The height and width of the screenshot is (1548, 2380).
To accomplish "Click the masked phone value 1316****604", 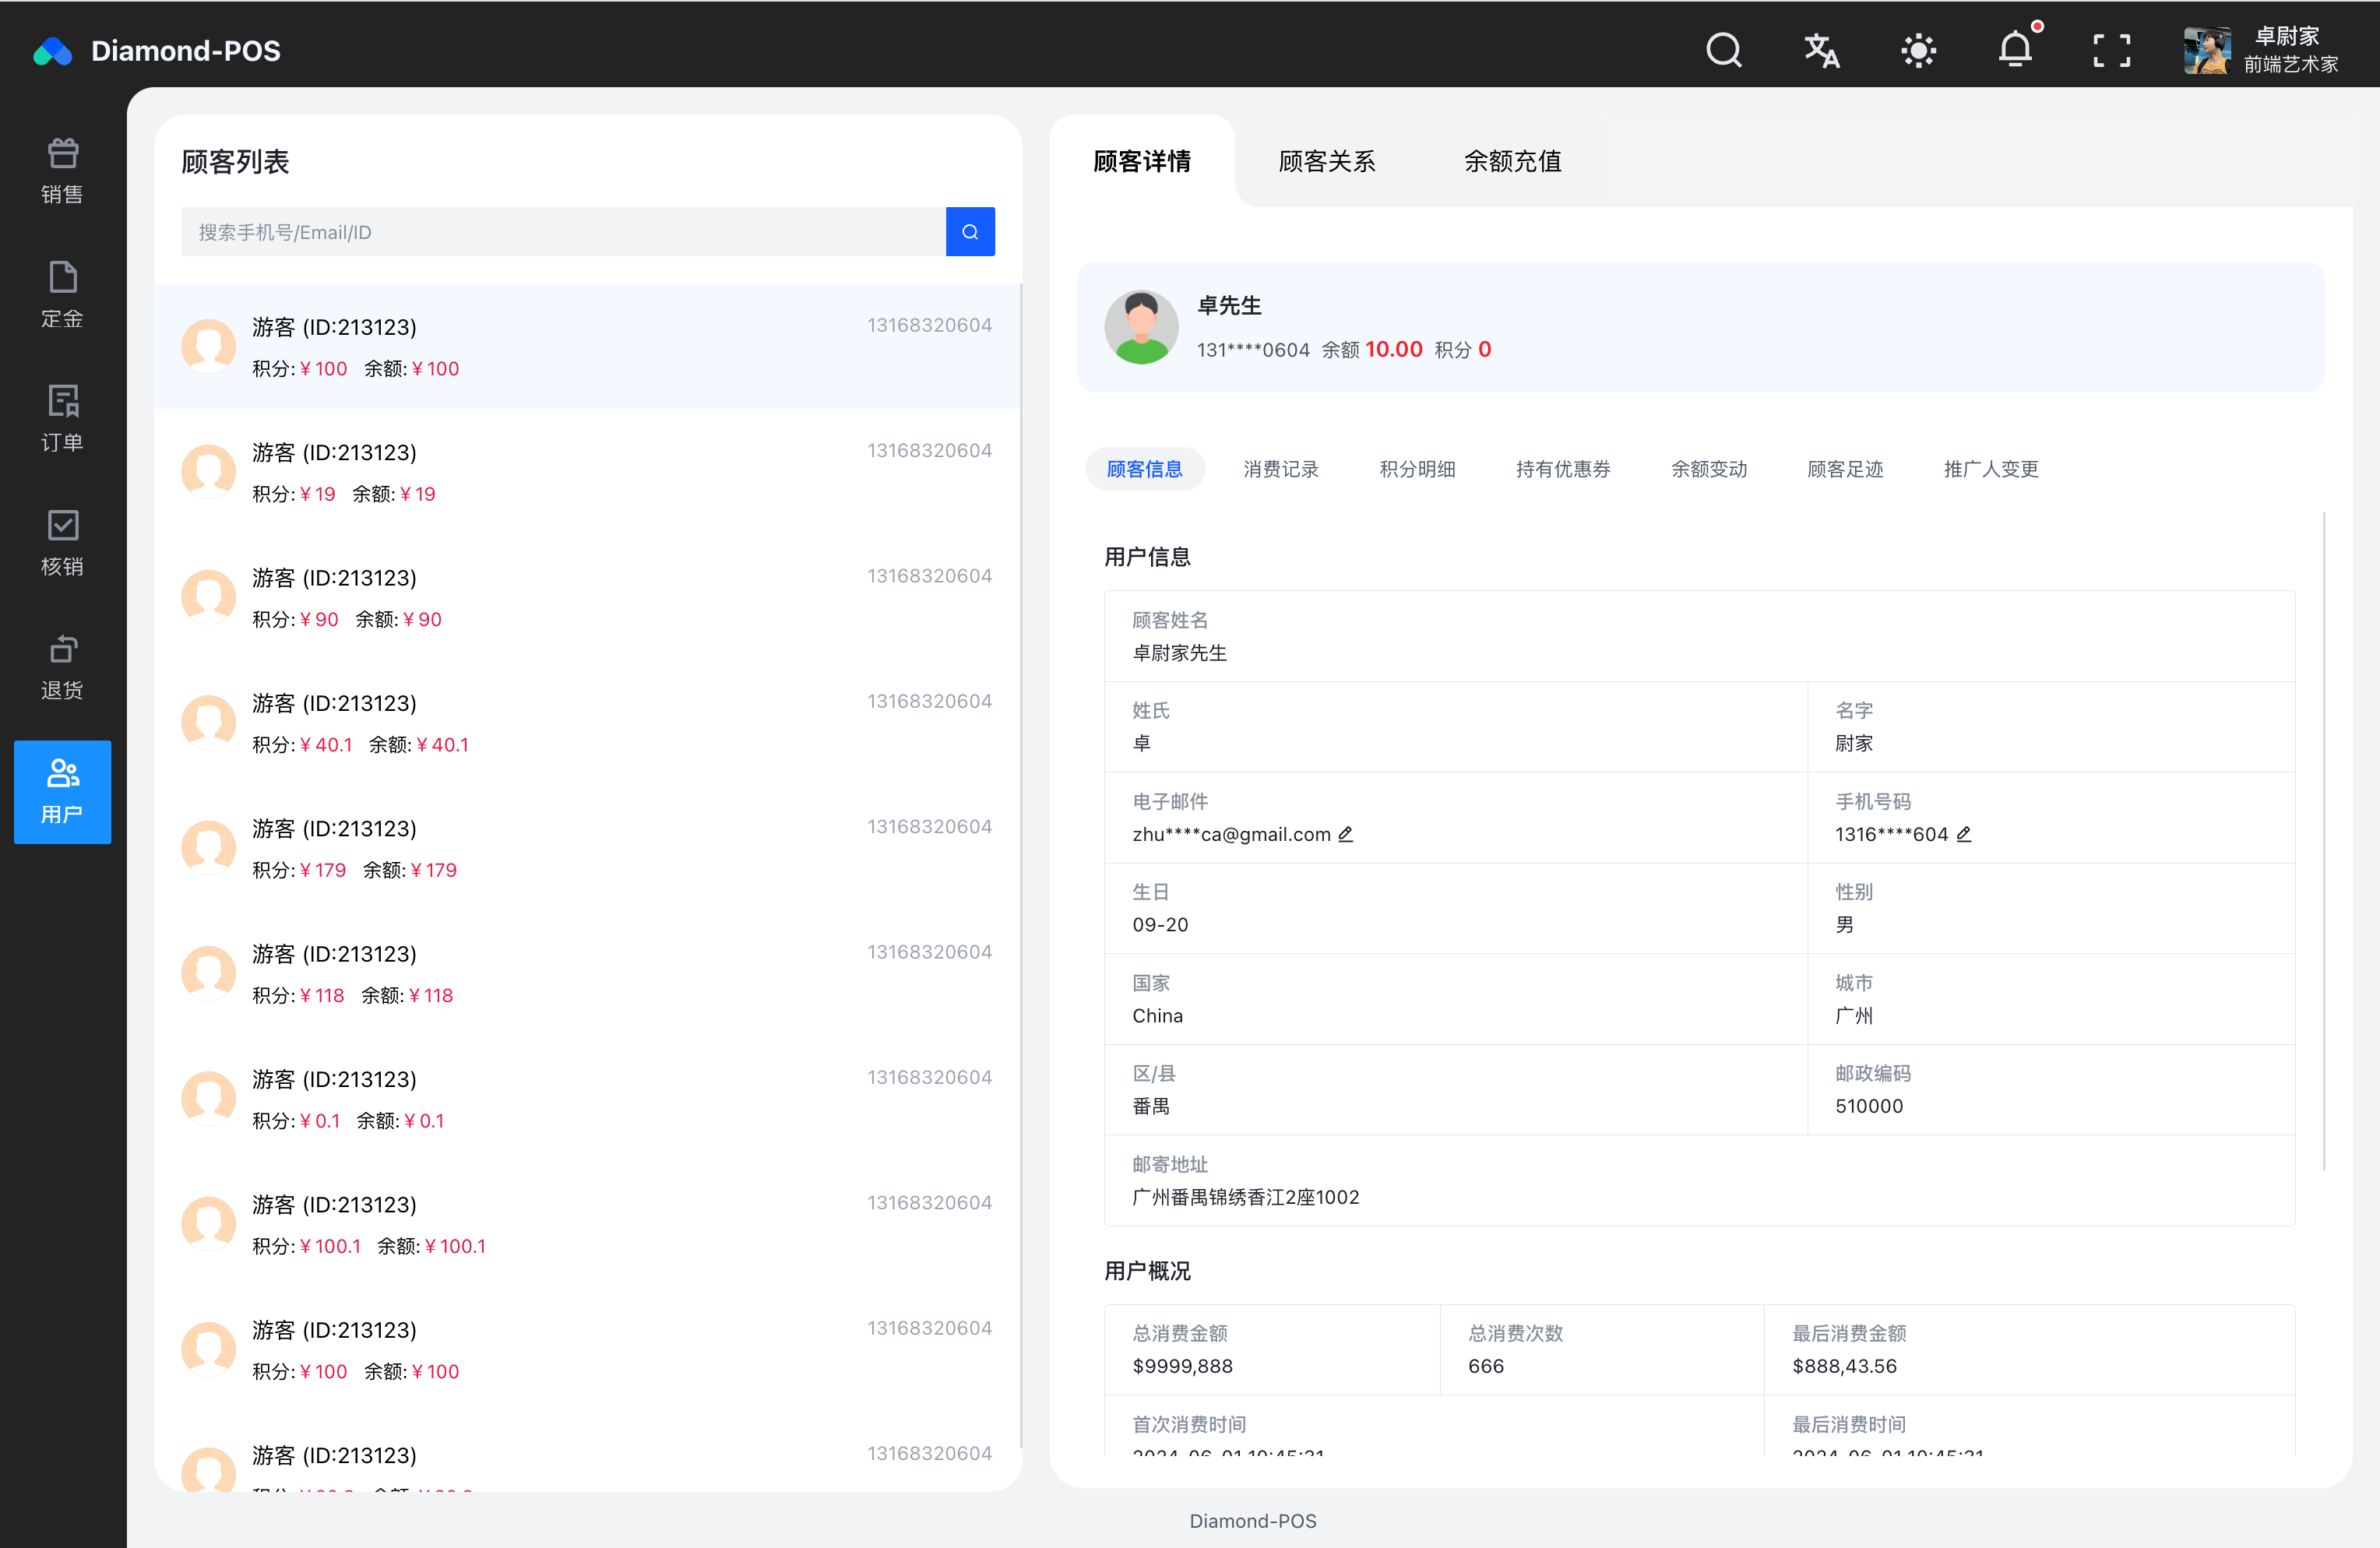I will pos(1891,834).
